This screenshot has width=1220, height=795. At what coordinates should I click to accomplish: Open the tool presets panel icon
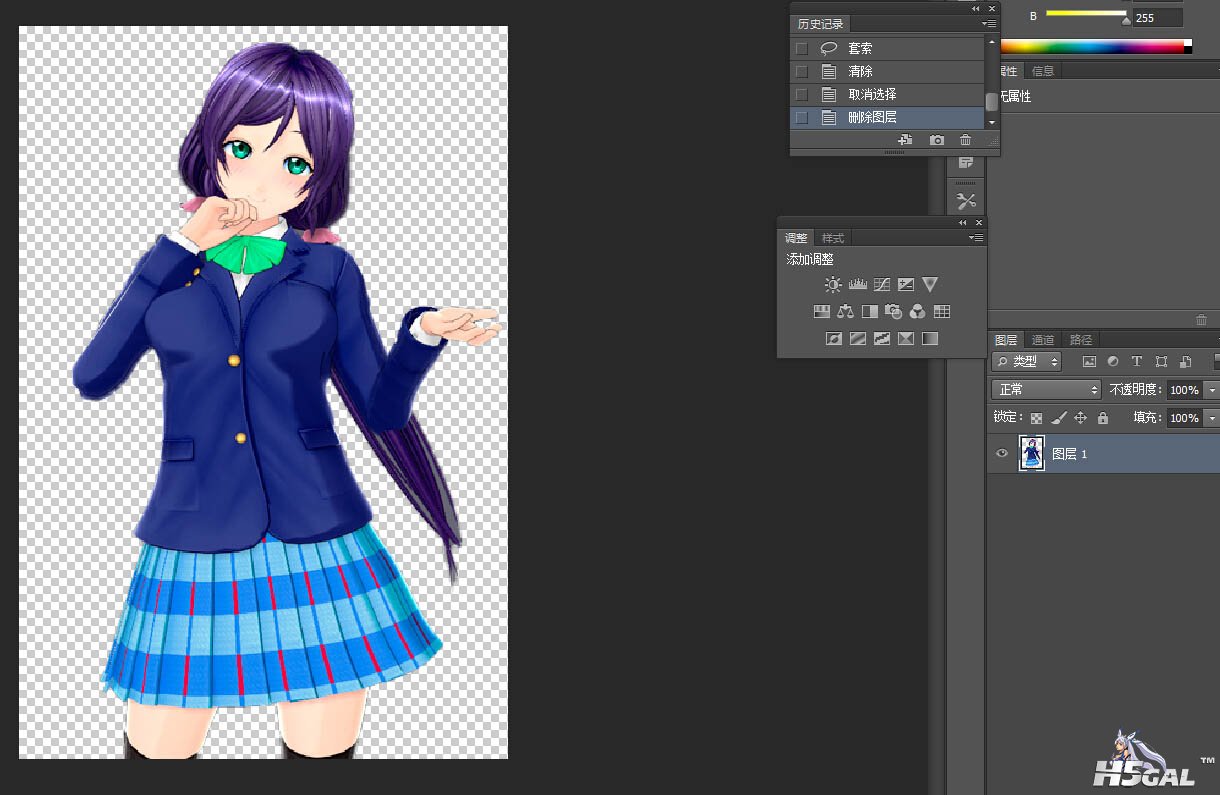[x=966, y=201]
